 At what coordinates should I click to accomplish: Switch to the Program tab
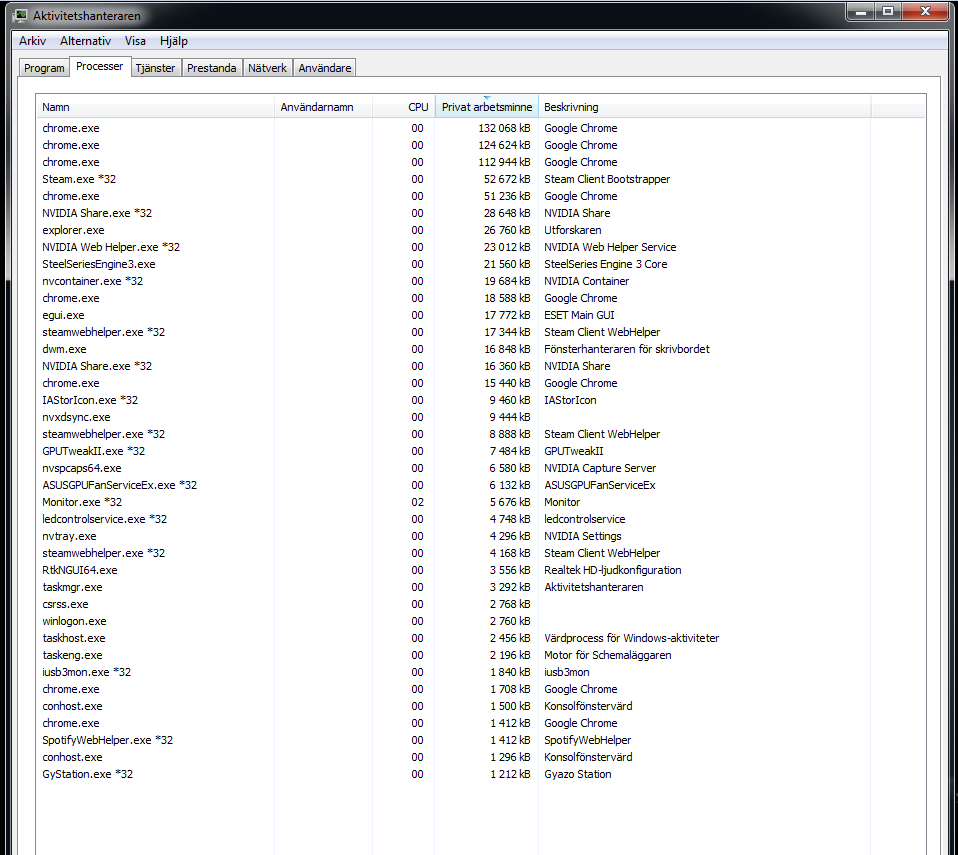click(44, 68)
